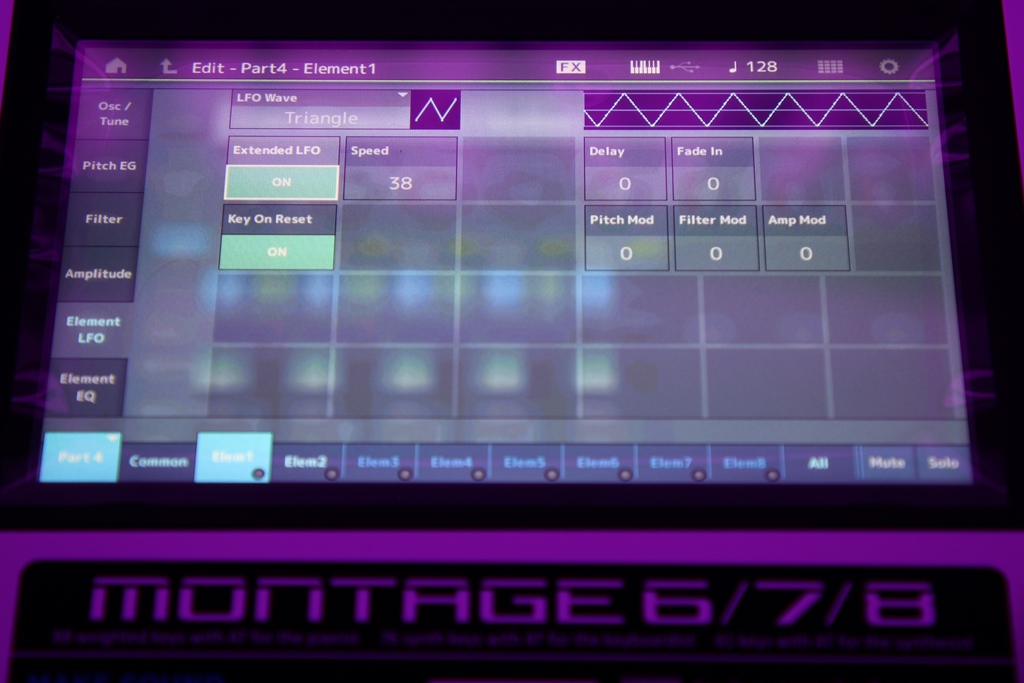The width and height of the screenshot is (1024, 683).
Task: Open the Part 4 selector dropdown
Action: pyautogui.click(x=80, y=457)
